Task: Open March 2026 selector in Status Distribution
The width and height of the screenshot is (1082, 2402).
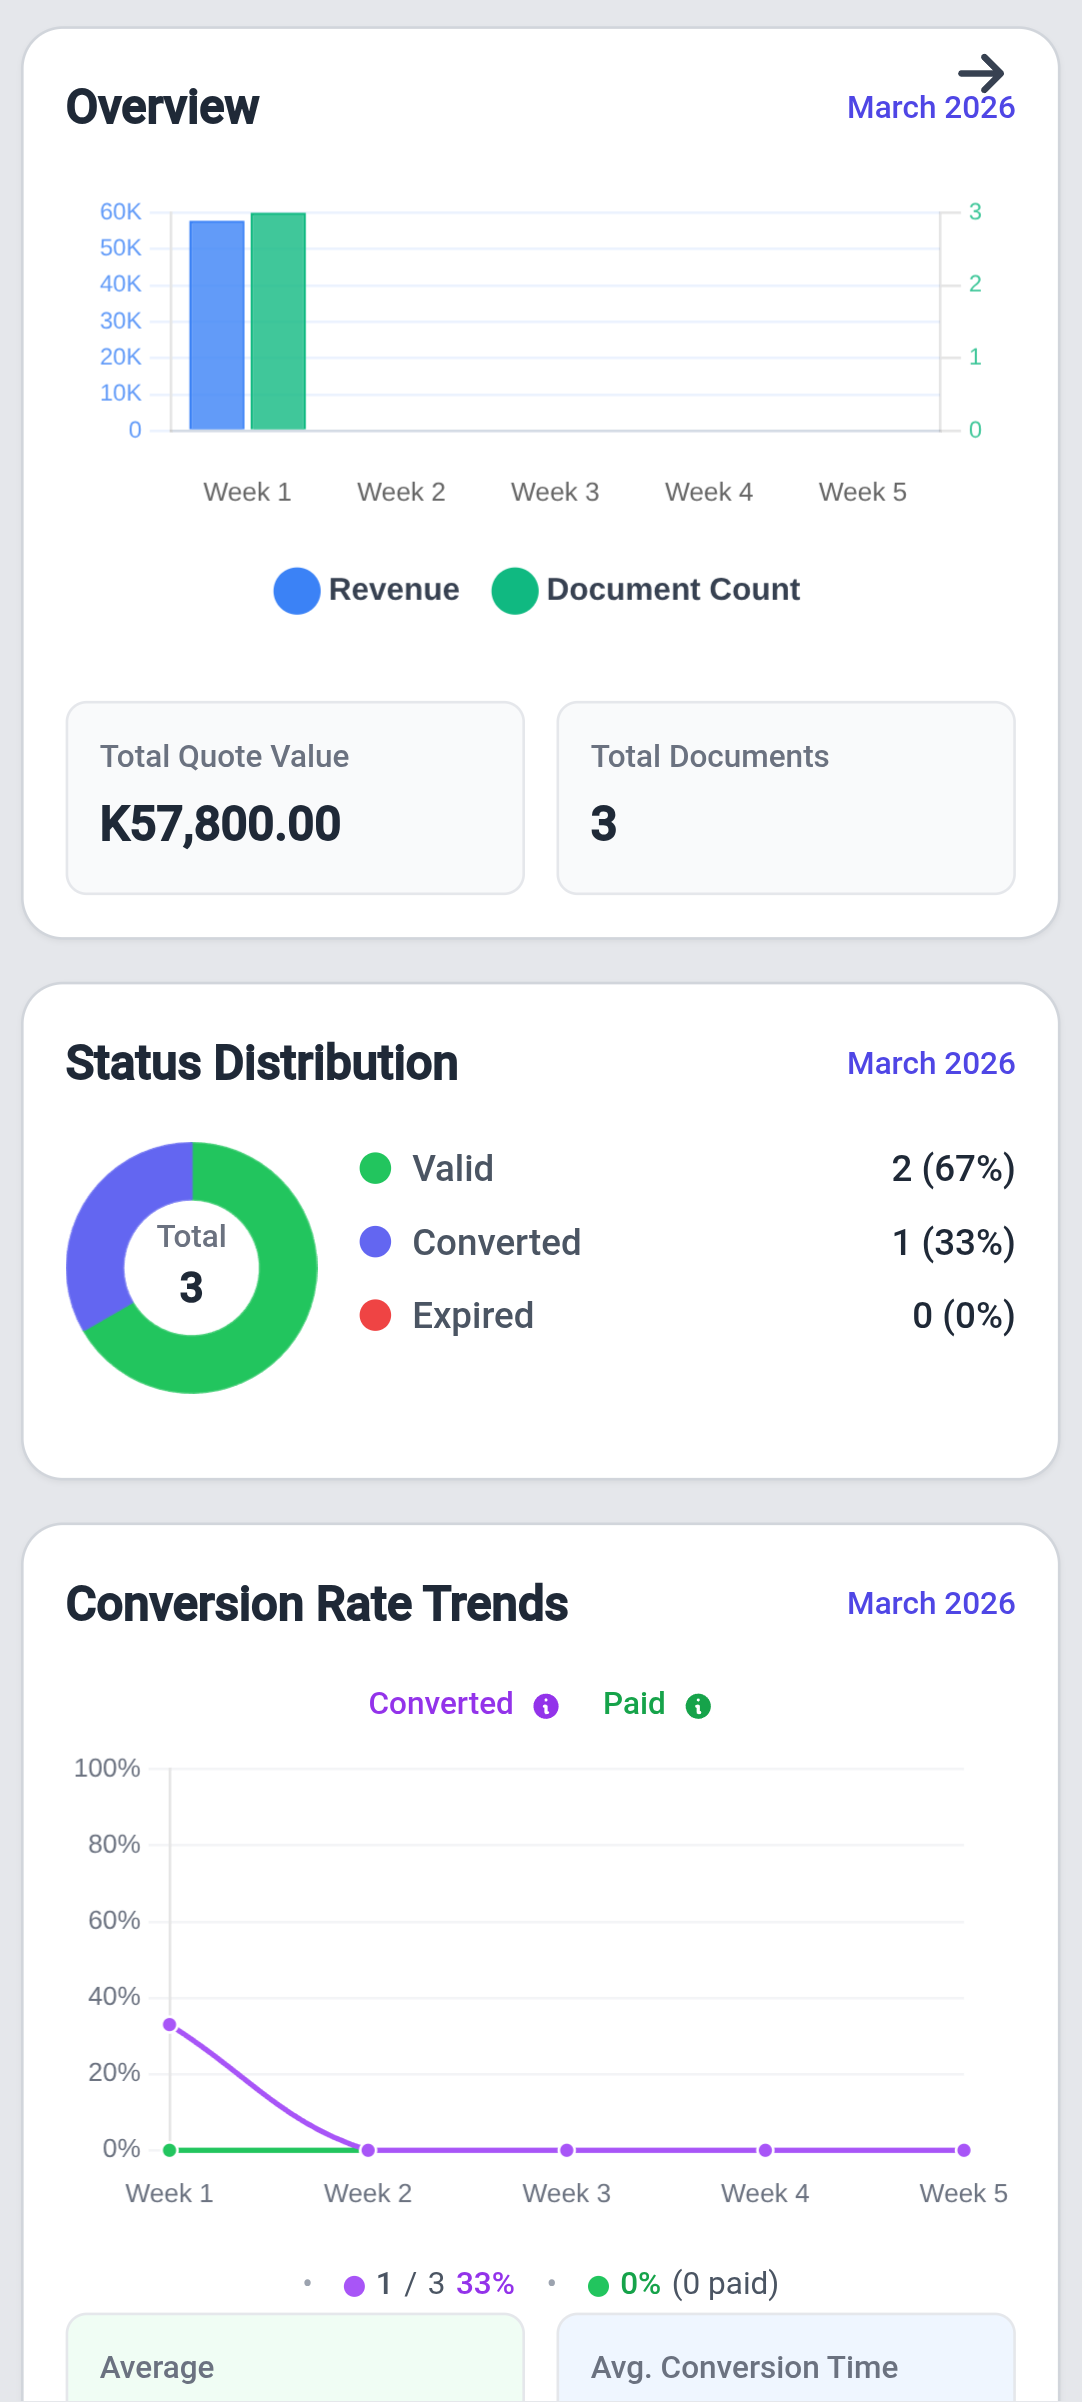Action: [x=930, y=1063]
